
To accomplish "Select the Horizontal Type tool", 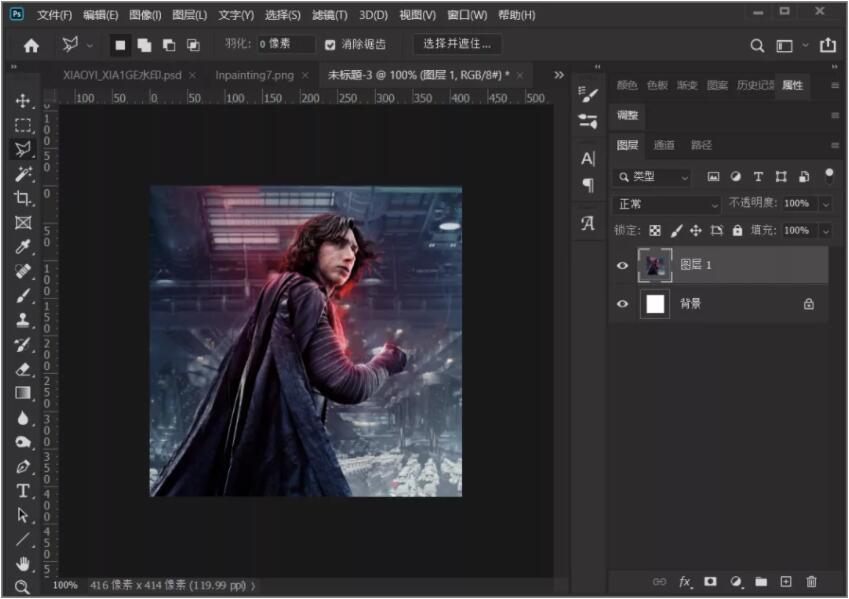I will click(x=22, y=491).
